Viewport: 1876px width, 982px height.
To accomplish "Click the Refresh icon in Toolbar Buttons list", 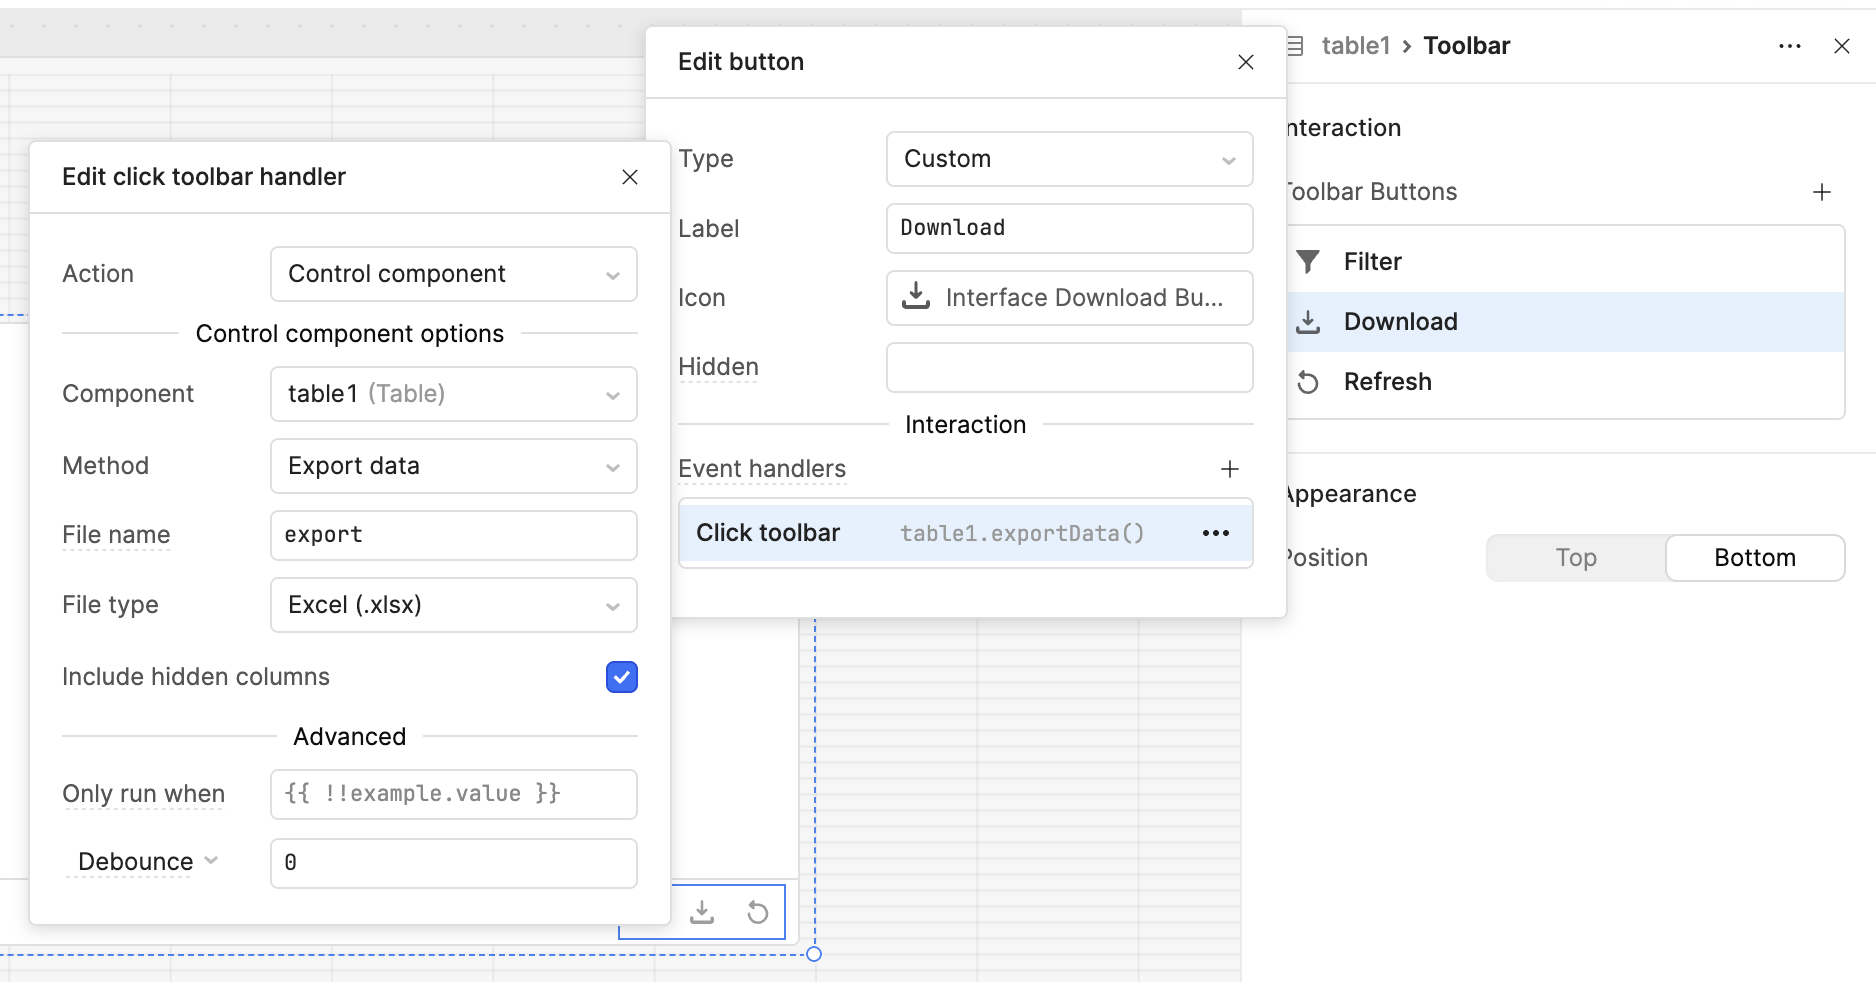I will (x=1308, y=381).
